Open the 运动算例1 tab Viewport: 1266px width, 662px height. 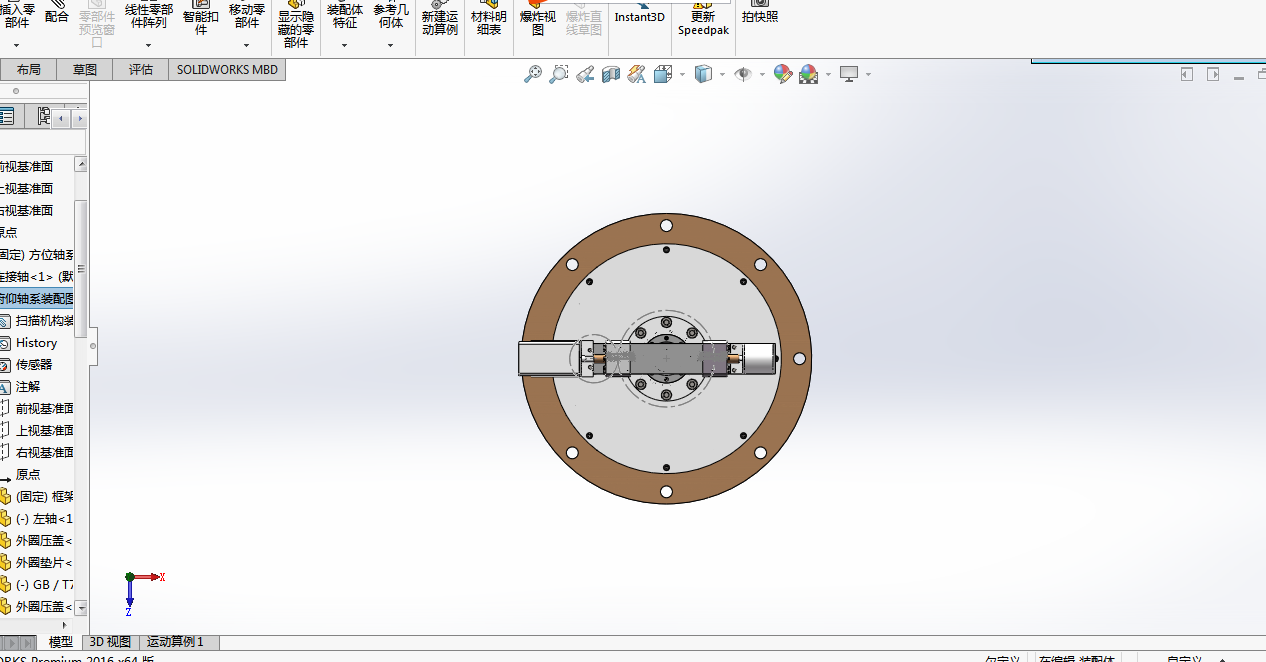[175, 642]
